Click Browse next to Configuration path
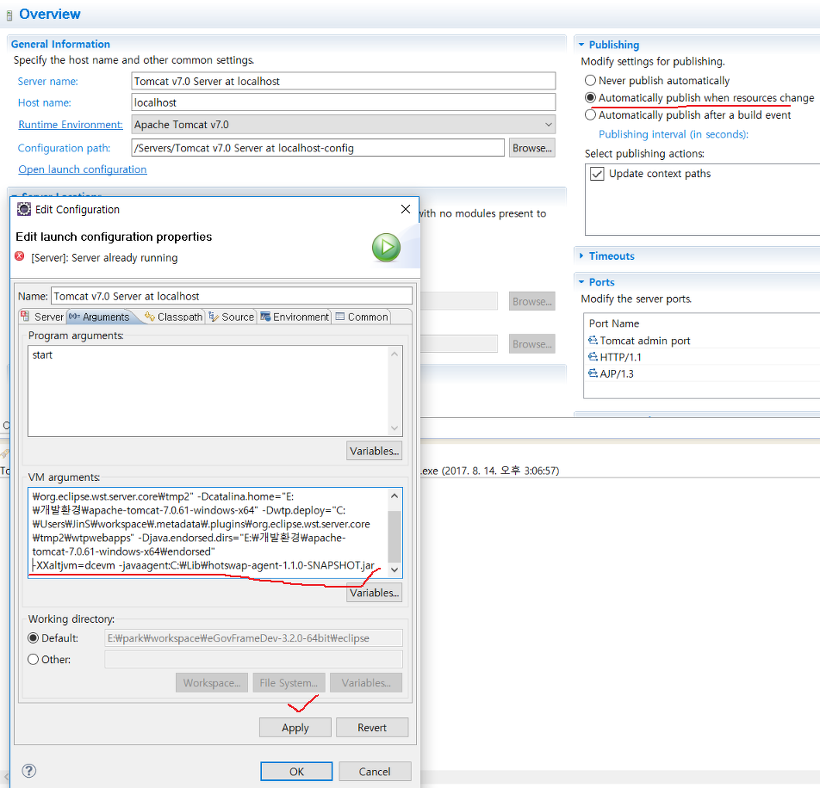 532,148
